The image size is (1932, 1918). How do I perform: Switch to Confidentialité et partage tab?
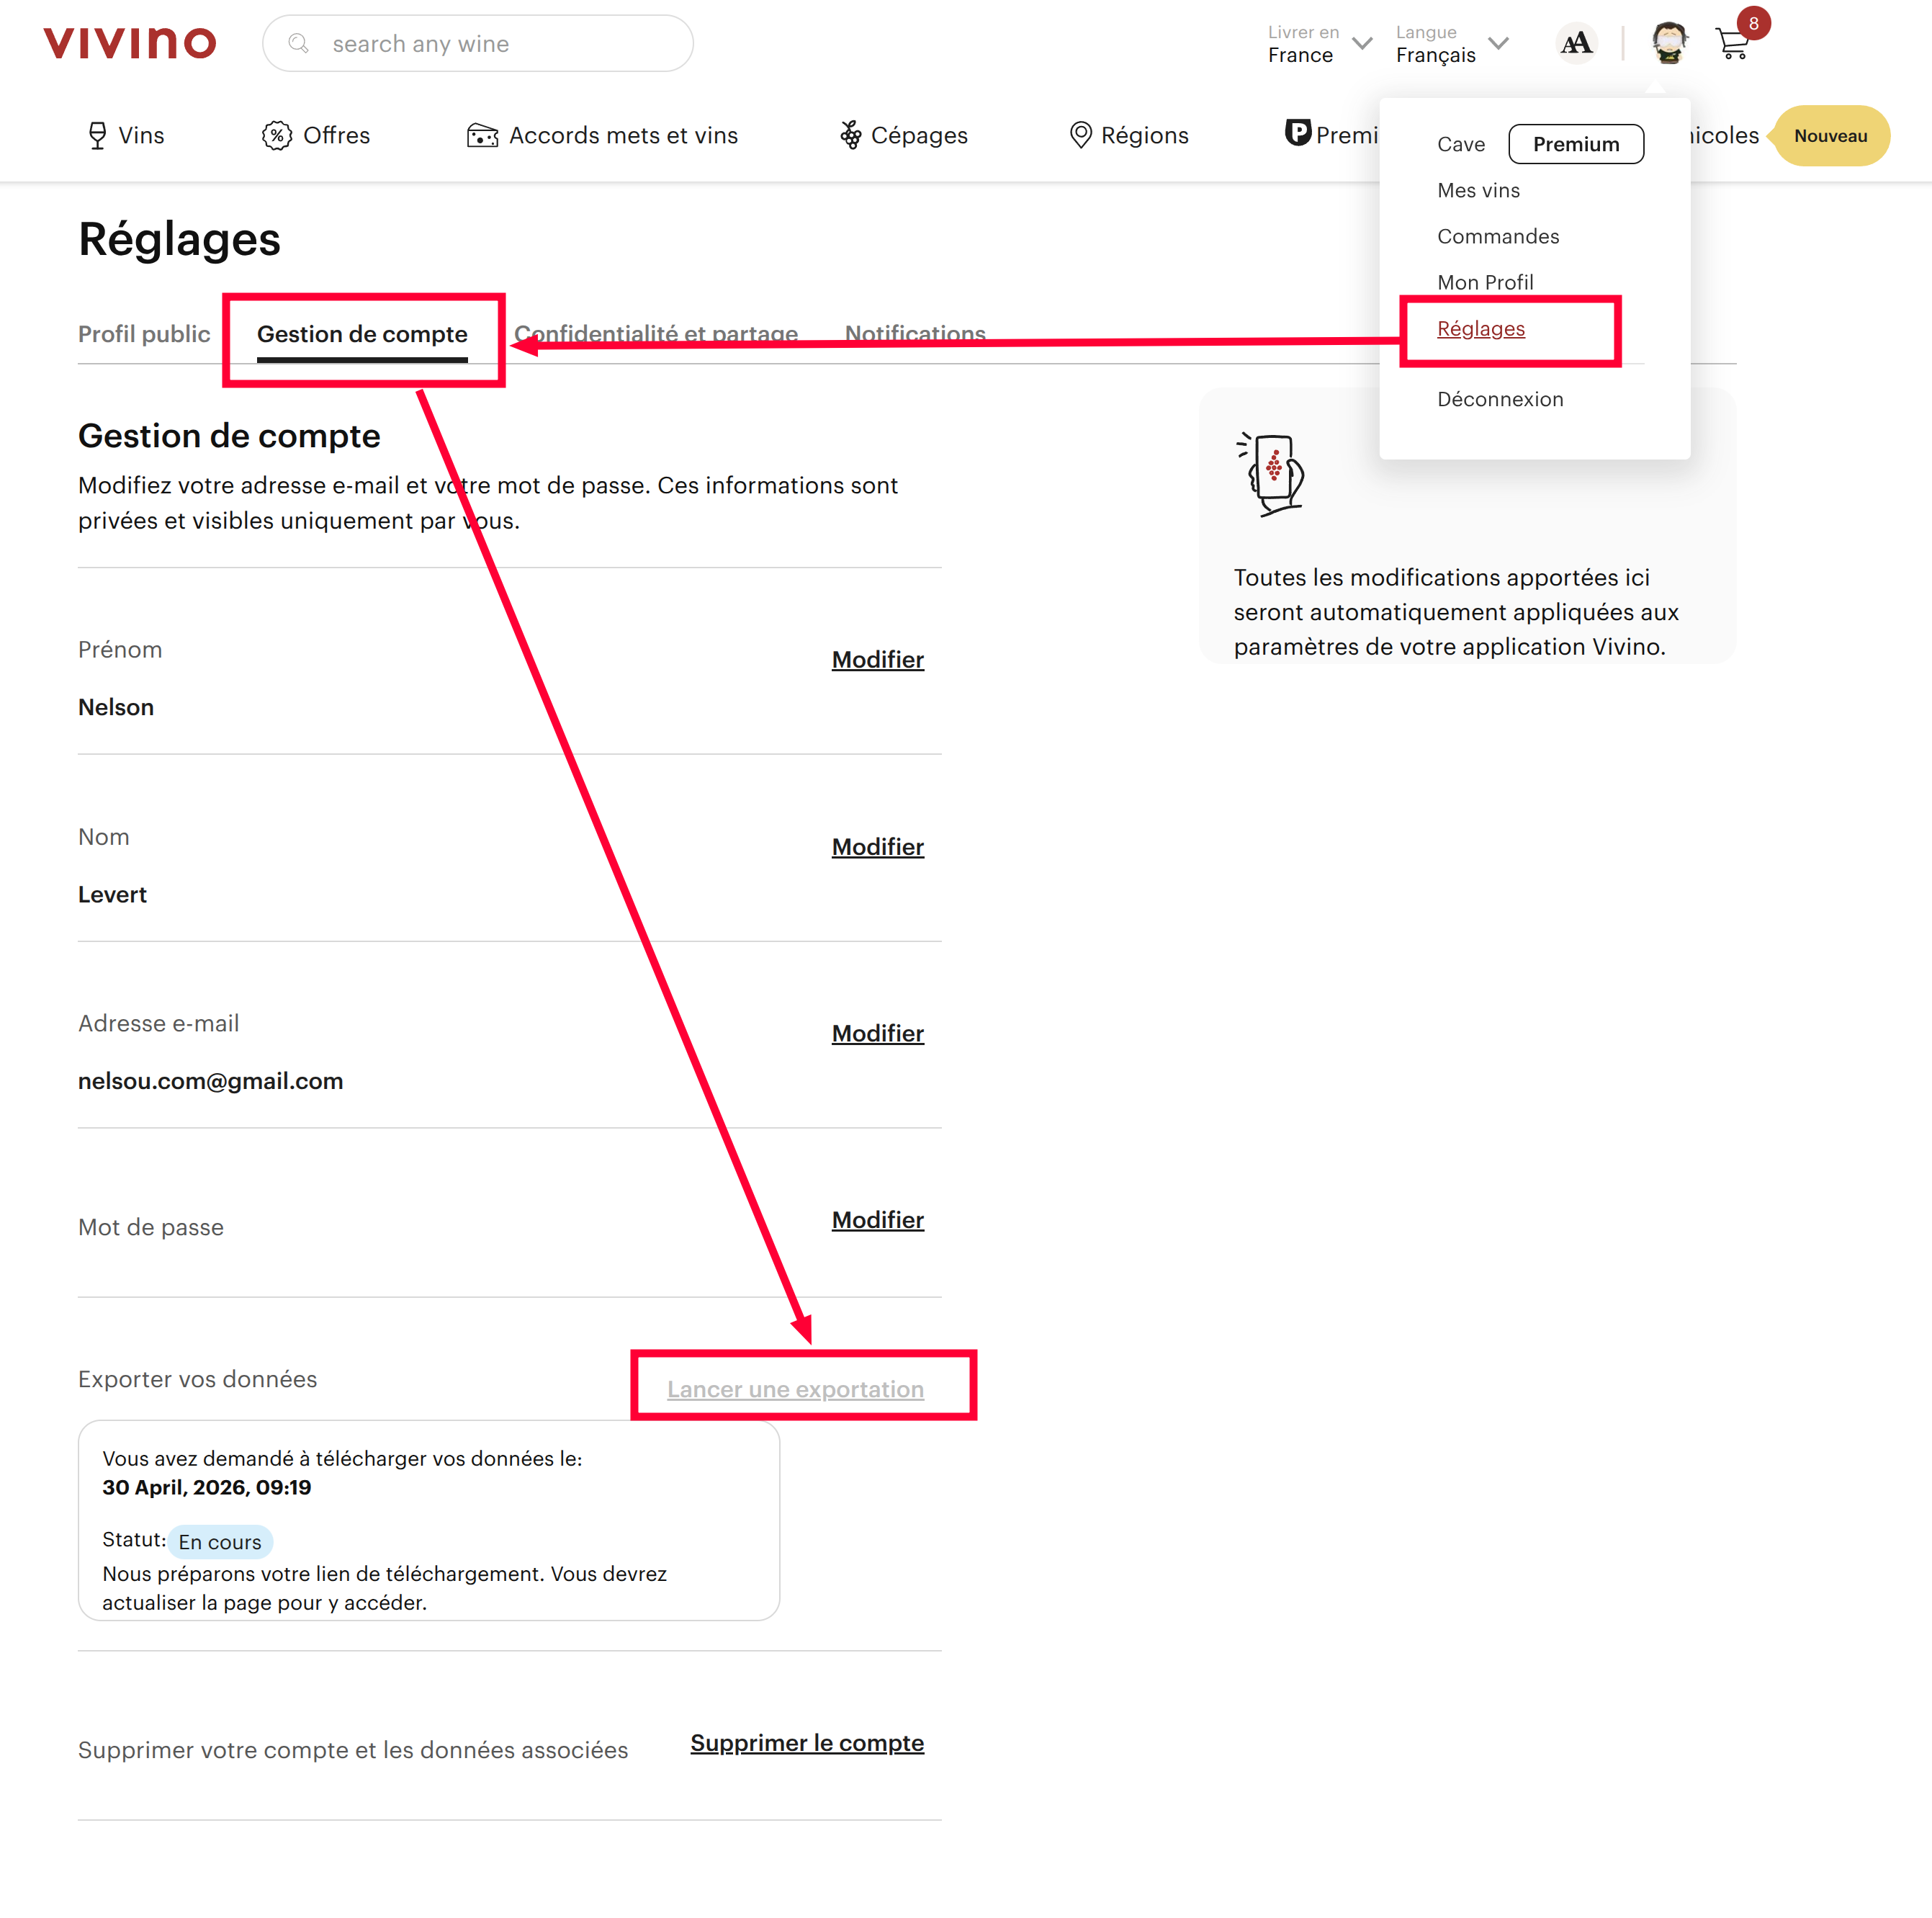(656, 334)
